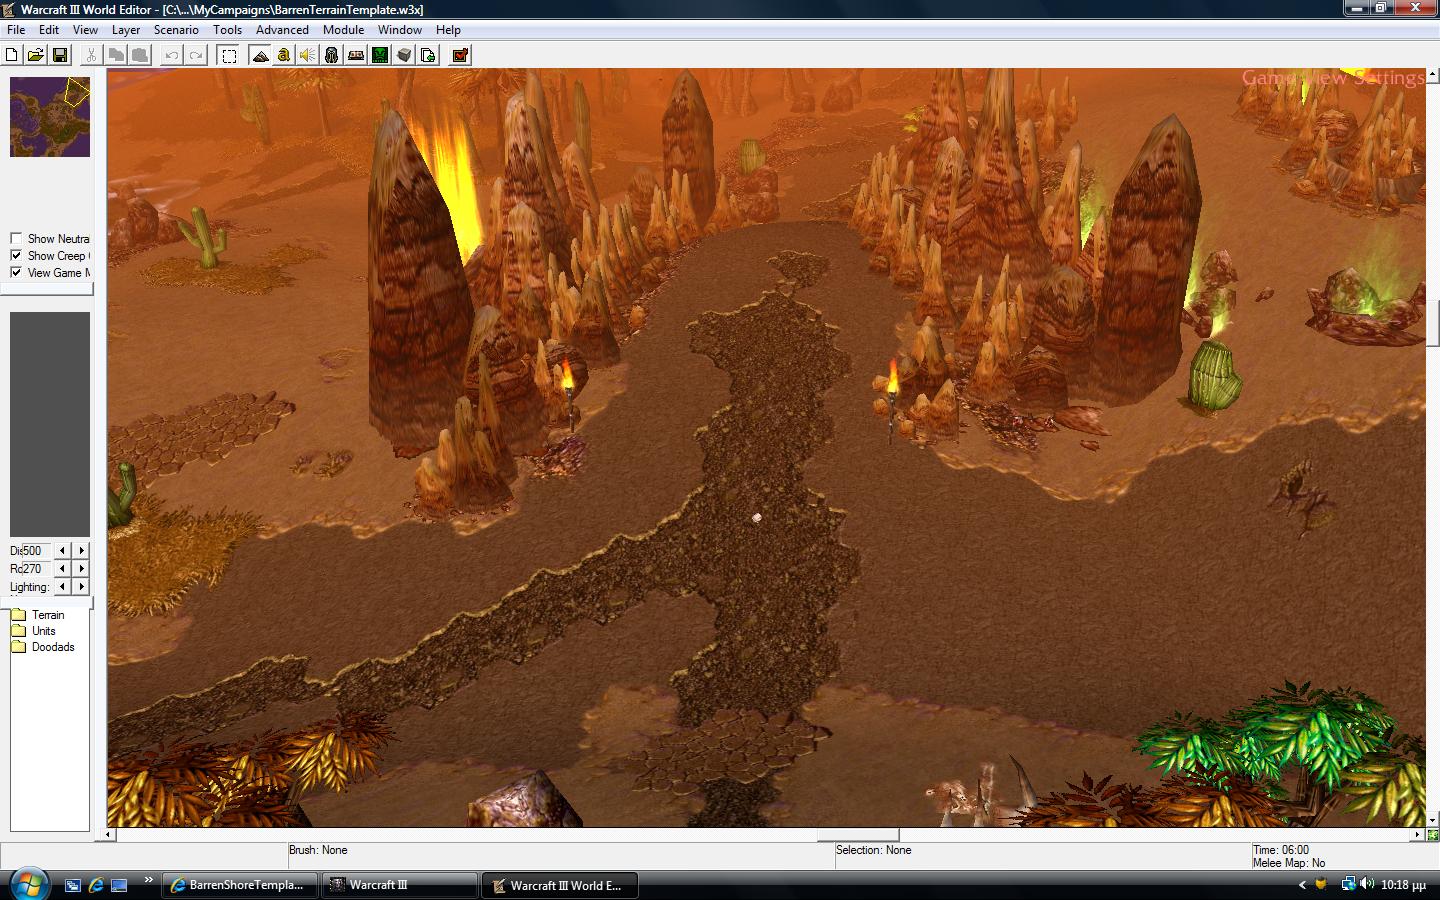Screen dimensions: 1440x900
Task: Switch to Warcraft III taskbar button
Action: [400, 885]
